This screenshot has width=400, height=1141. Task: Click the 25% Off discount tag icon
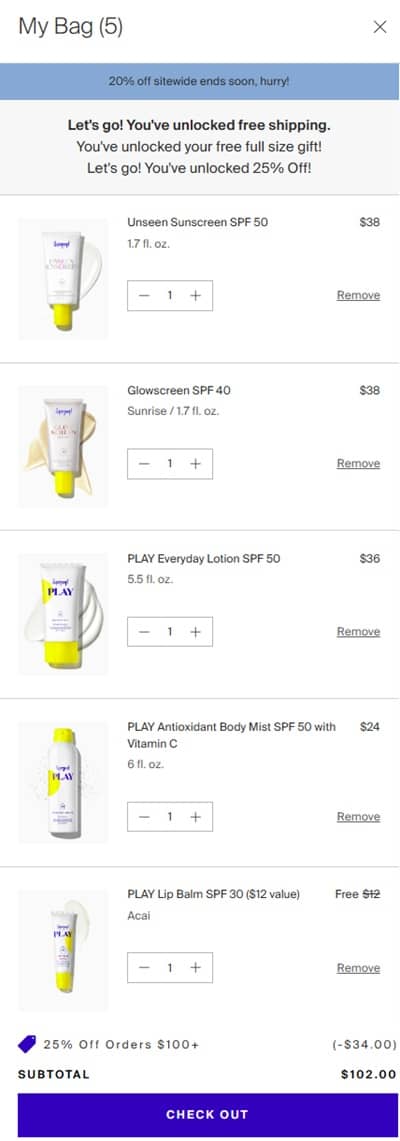pos(27,1044)
